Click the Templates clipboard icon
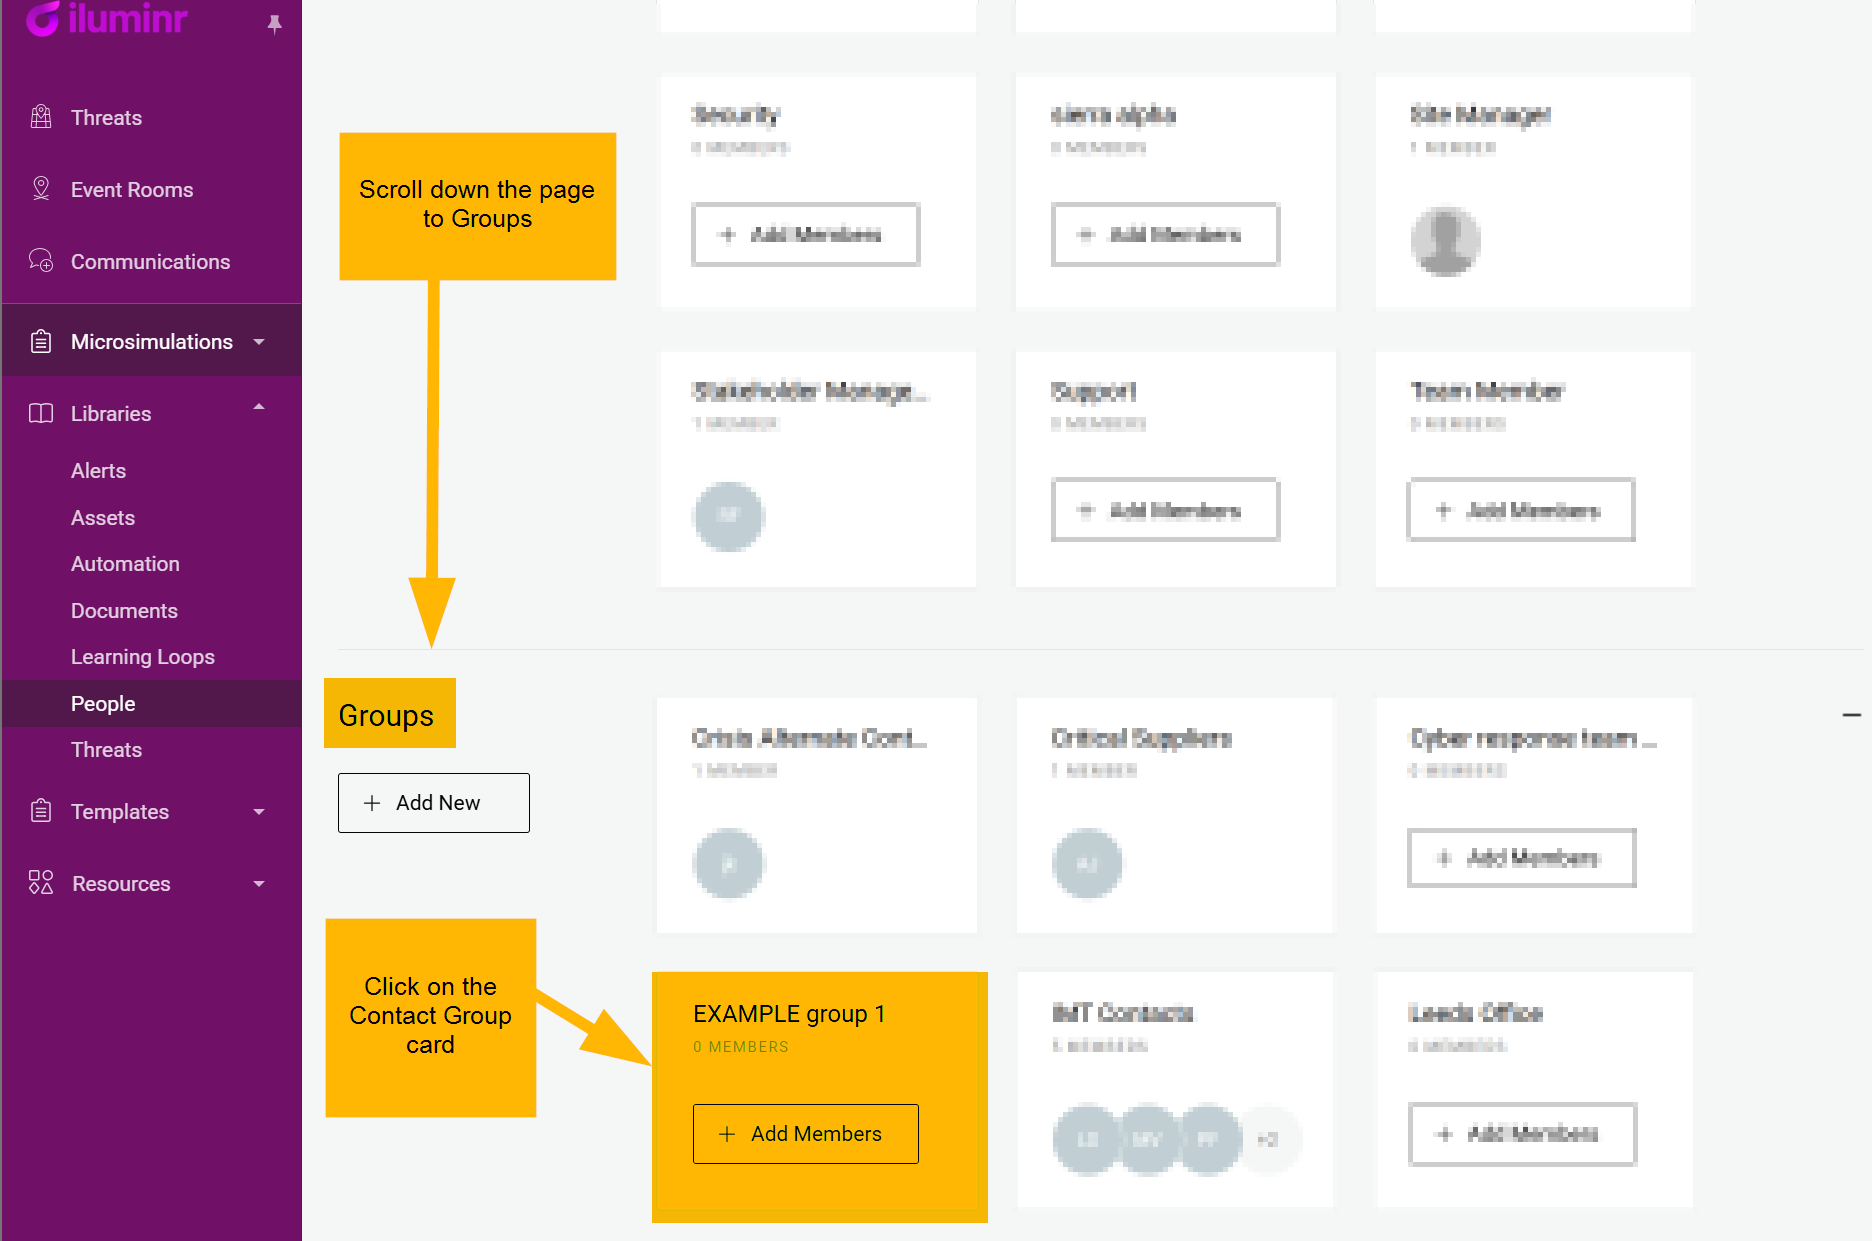The image size is (1872, 1241). point(41,811)
